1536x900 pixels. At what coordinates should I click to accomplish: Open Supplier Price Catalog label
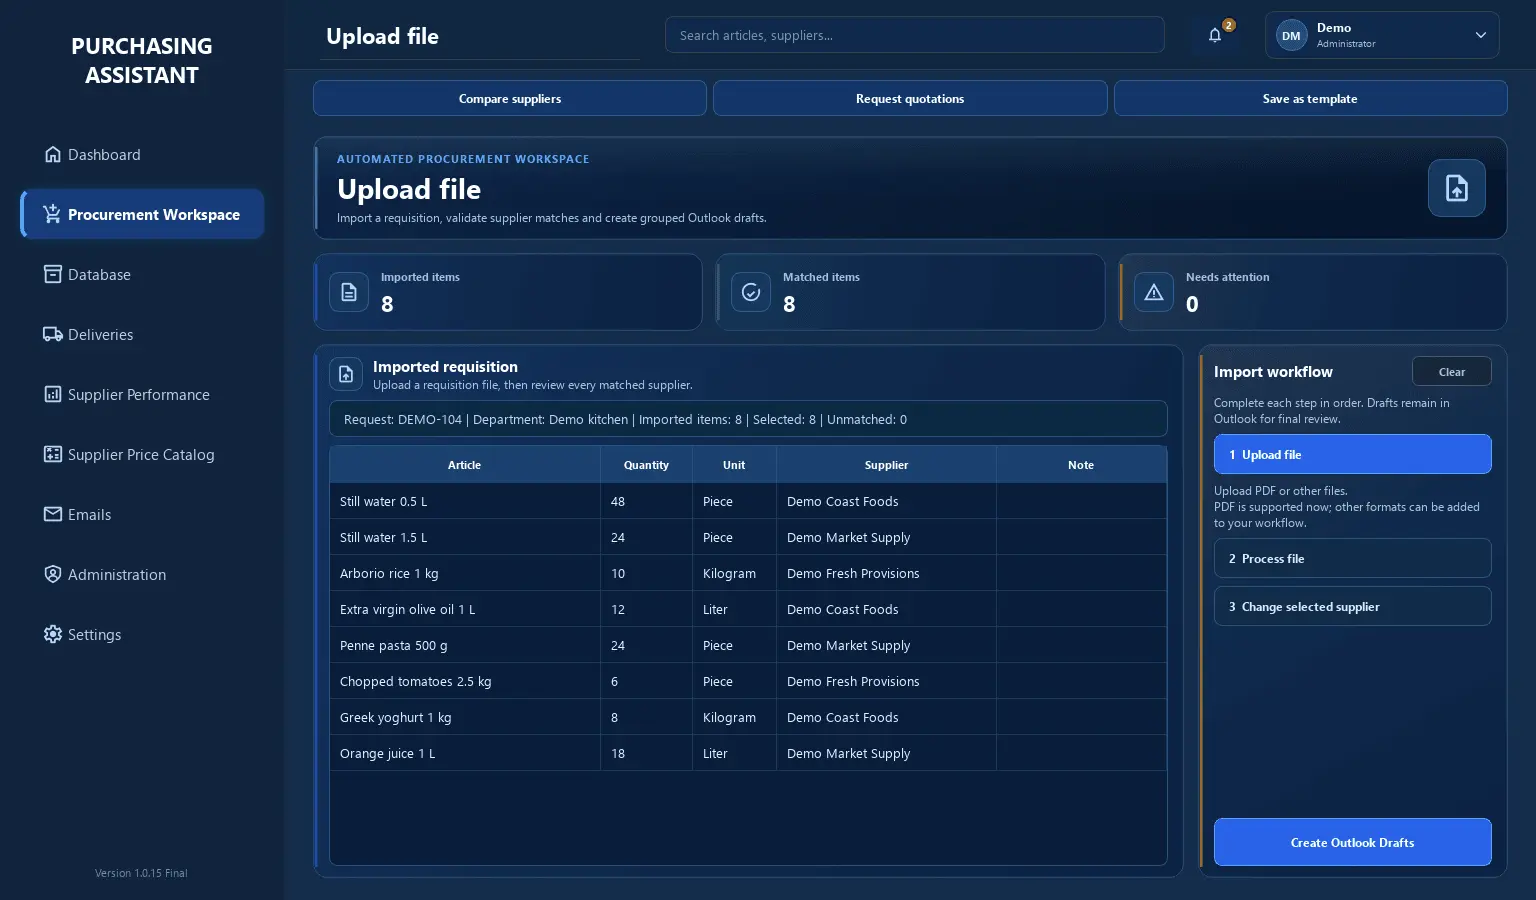(x=141, y=454)
